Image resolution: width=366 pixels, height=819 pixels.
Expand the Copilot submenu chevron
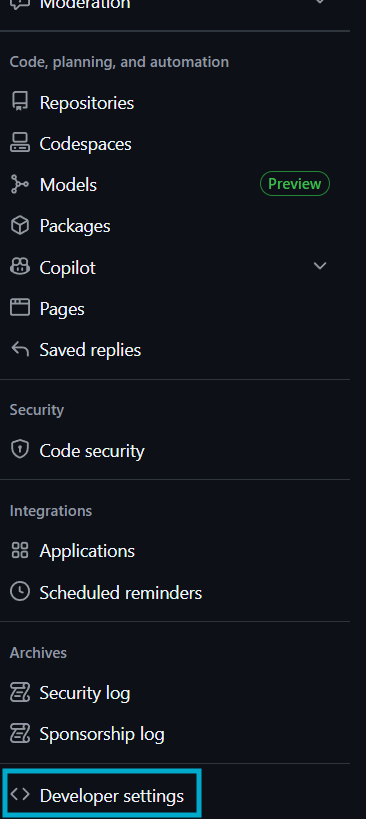click(x=320, y=266)
